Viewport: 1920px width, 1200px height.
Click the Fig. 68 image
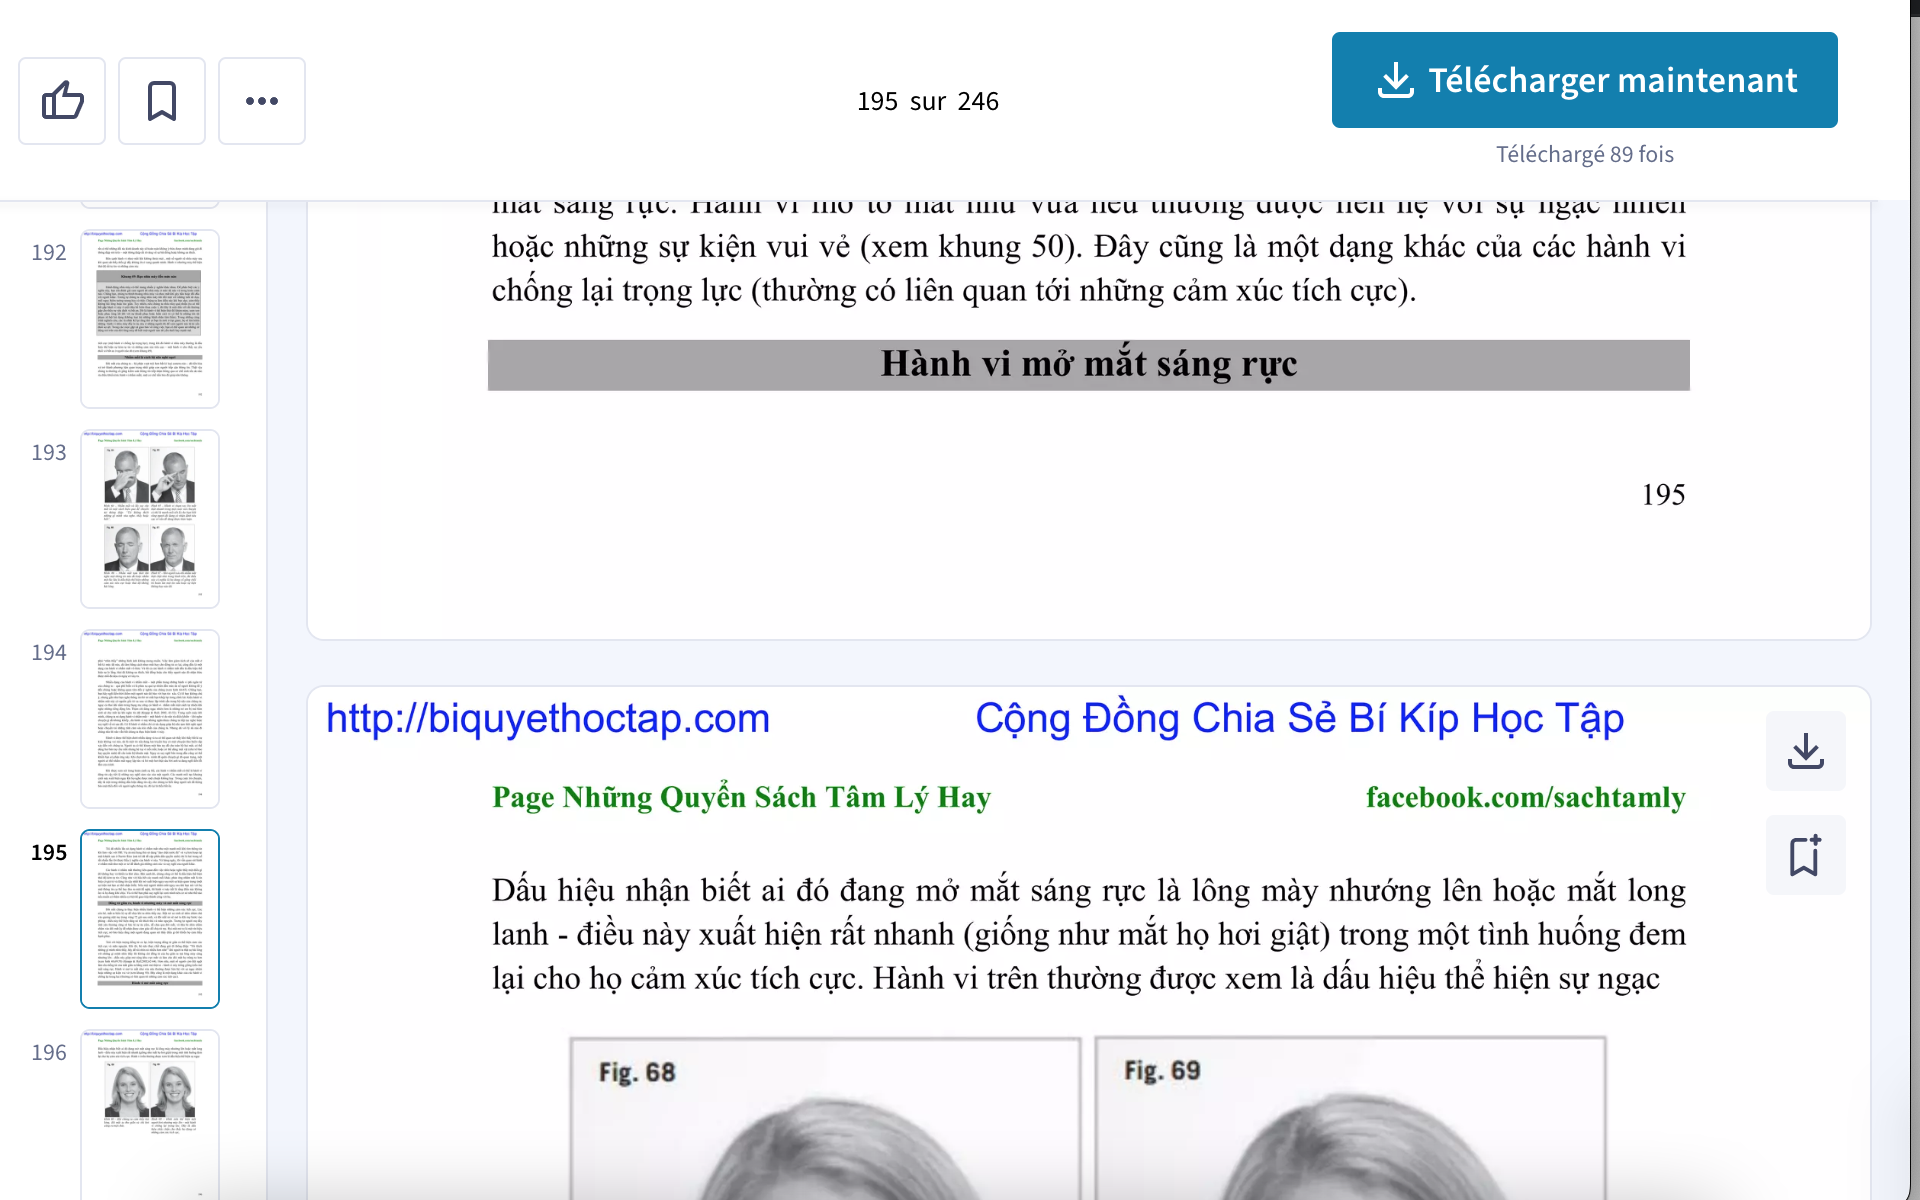pyautogui.click(x=825, y=1118)
